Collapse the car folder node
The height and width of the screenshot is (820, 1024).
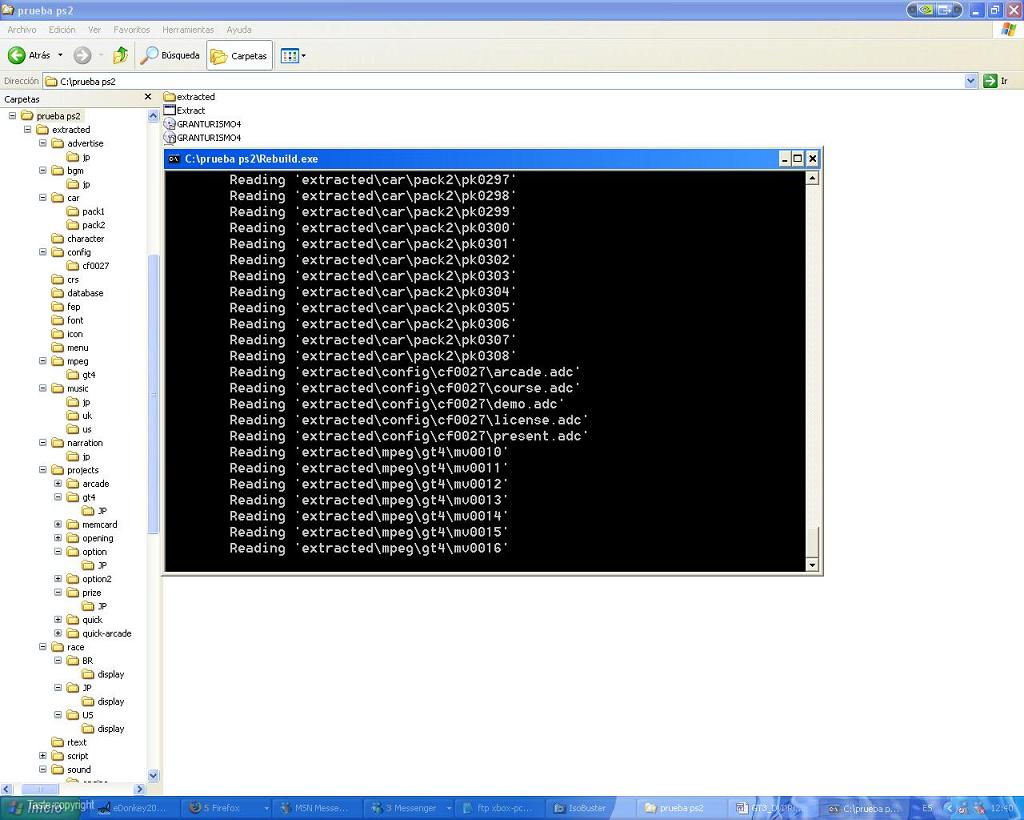(x=42, y=198)
